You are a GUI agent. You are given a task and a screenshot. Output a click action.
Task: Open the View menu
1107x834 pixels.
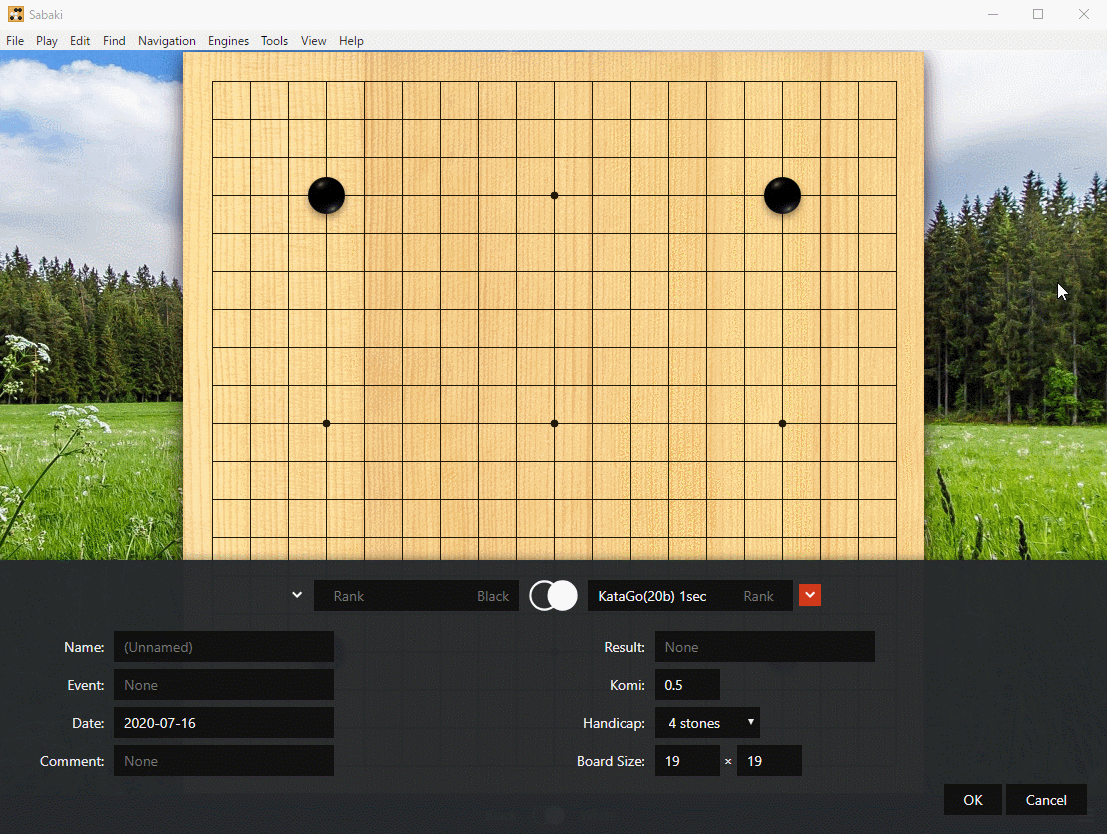point(313,41)
